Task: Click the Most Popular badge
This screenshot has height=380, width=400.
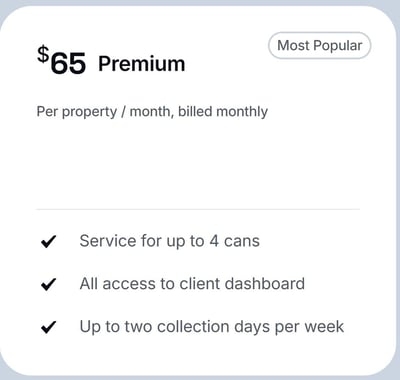Action: pos(319,46)
